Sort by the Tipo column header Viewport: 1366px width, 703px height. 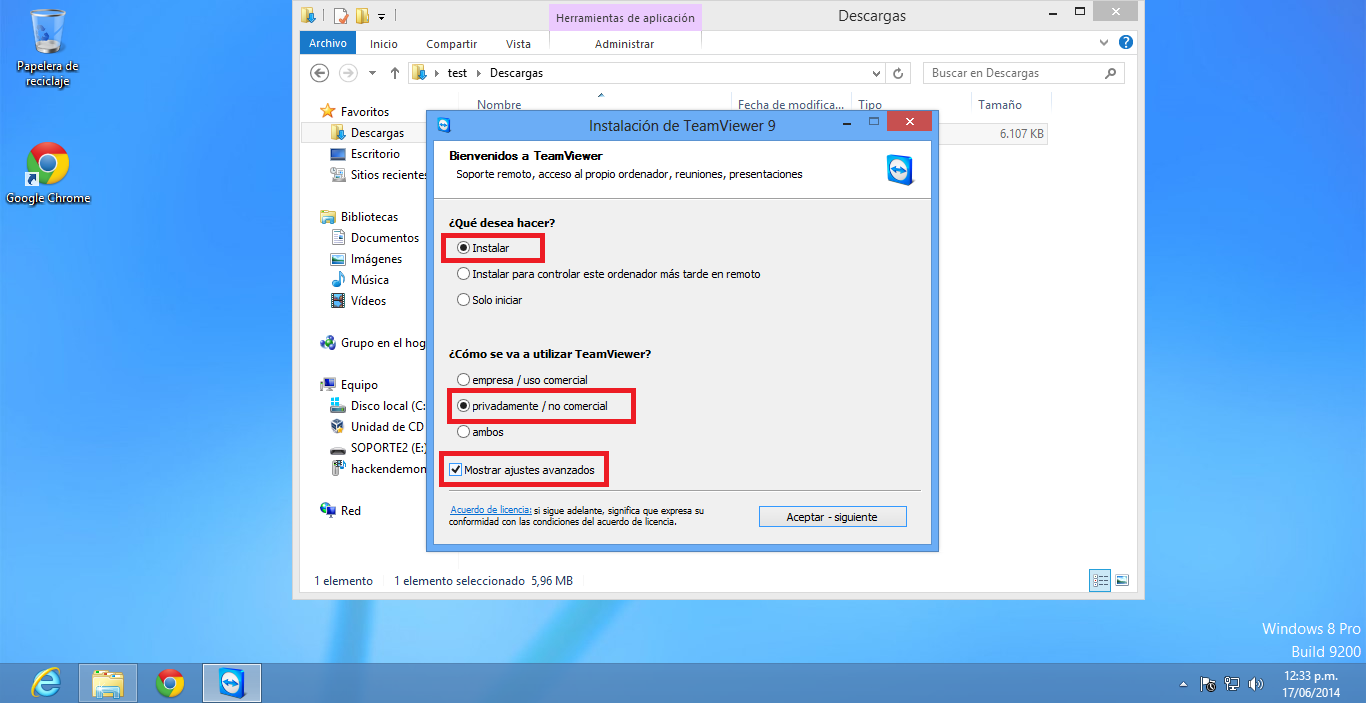coord(870,104)
